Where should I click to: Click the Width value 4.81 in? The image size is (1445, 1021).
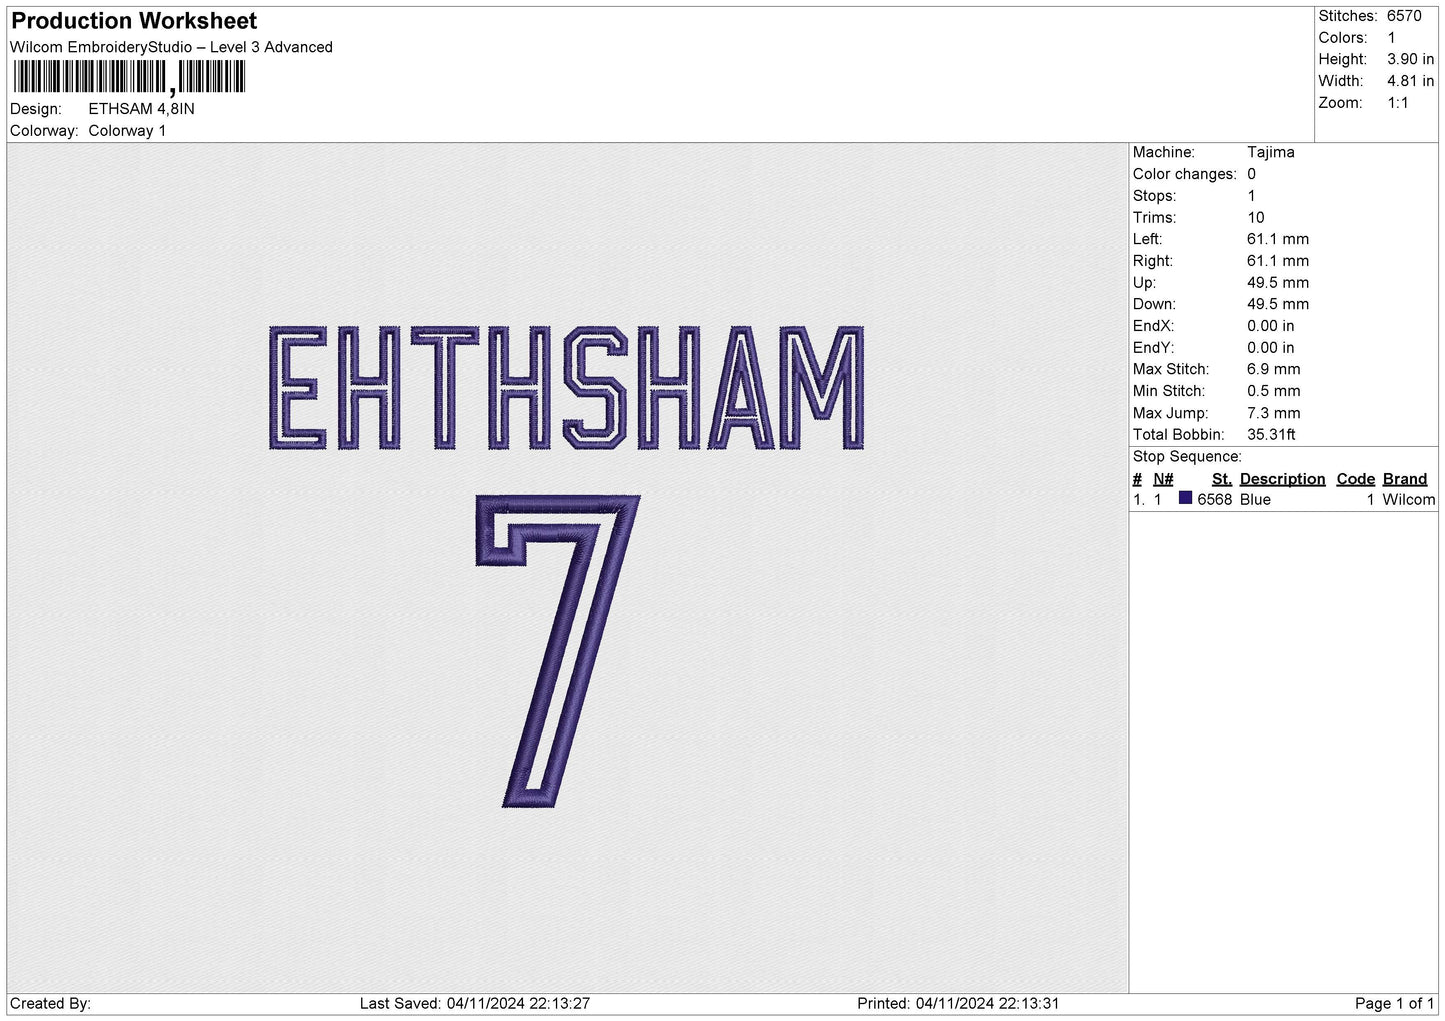coord(1411,81)
